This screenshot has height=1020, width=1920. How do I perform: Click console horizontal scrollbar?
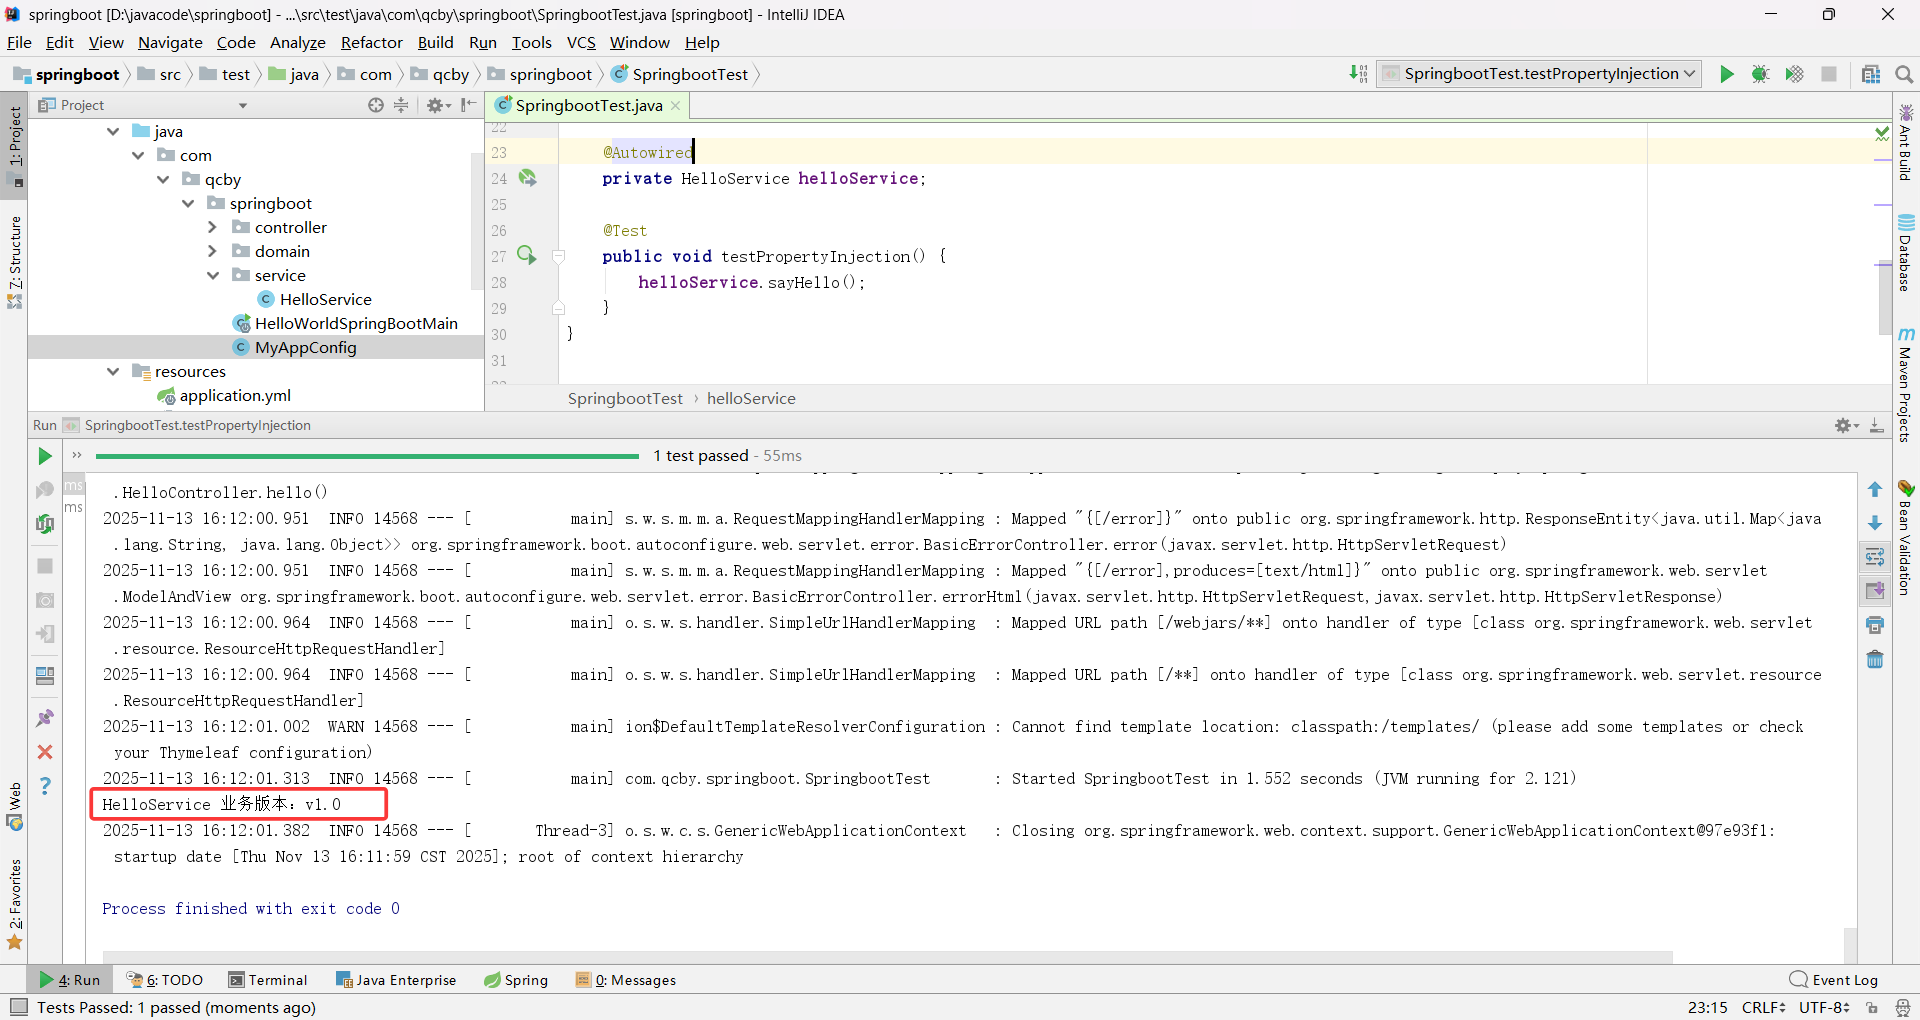pos(888,957)
